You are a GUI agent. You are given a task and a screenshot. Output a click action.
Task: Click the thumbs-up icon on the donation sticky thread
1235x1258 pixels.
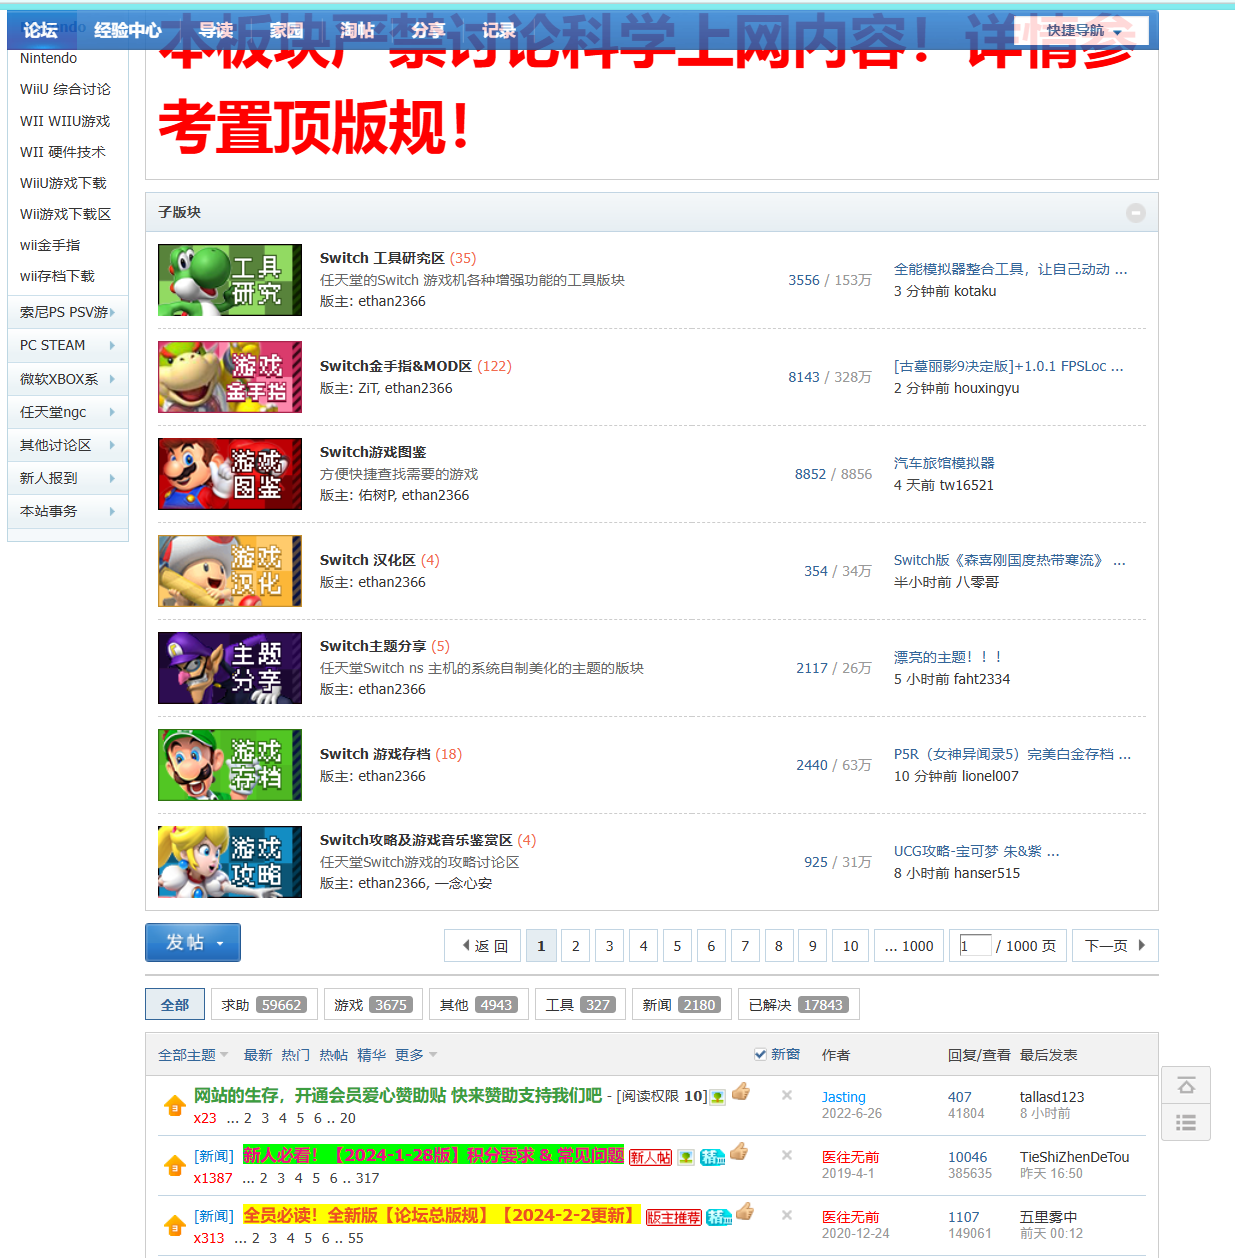[741, 1093]
